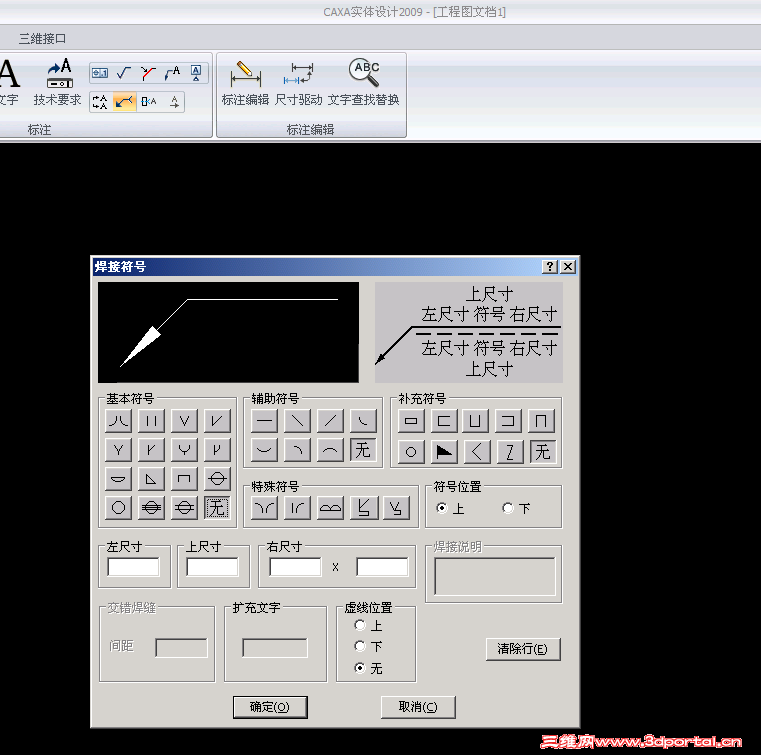This screenshot has height=755, width=761.
Task: Pick the half-oval backing weld symbol
Action: pos(118,479)
